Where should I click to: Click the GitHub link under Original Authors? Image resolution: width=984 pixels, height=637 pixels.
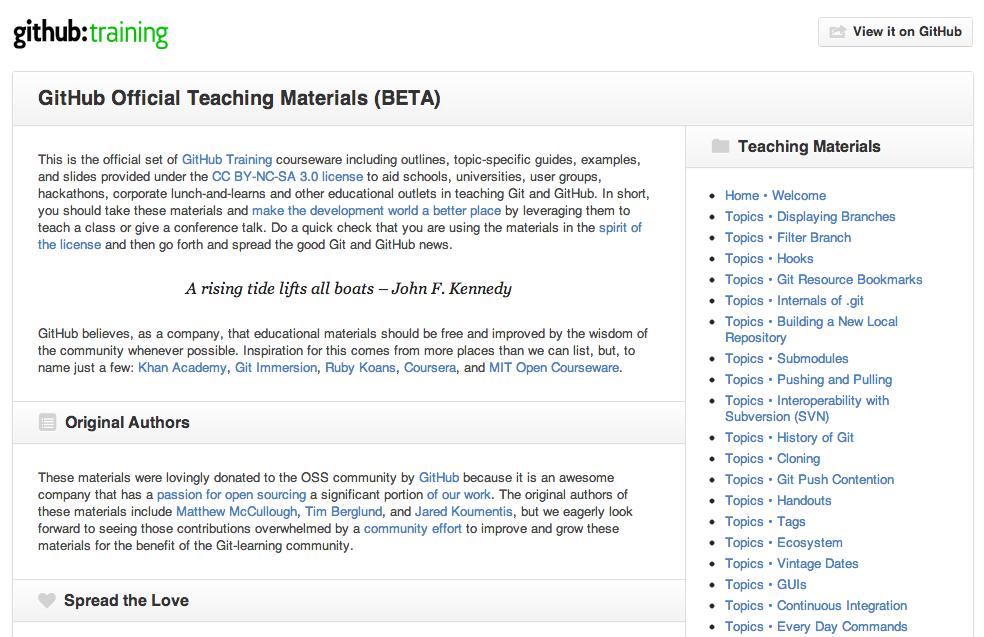[x=439, y=478]
